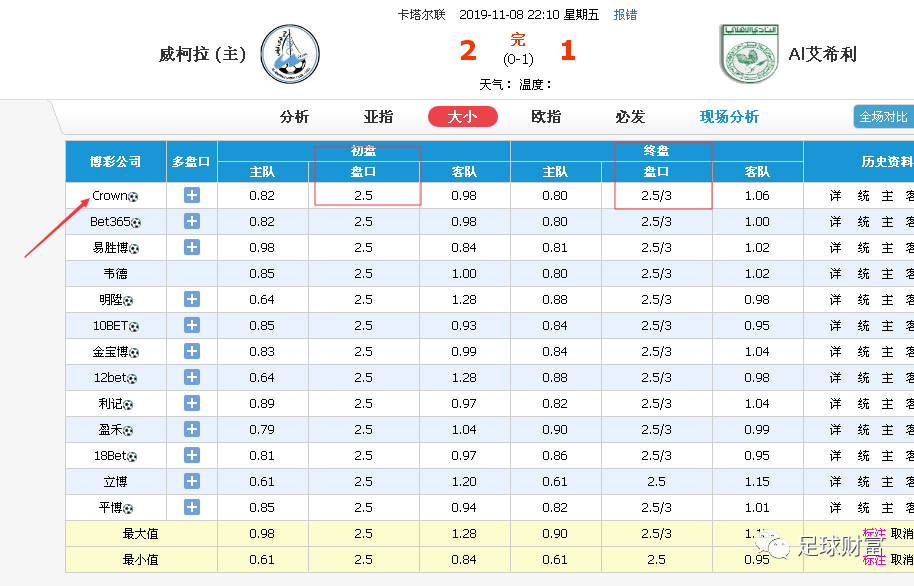
Task: Click the 最小值 row label
Action: (140, 560)
